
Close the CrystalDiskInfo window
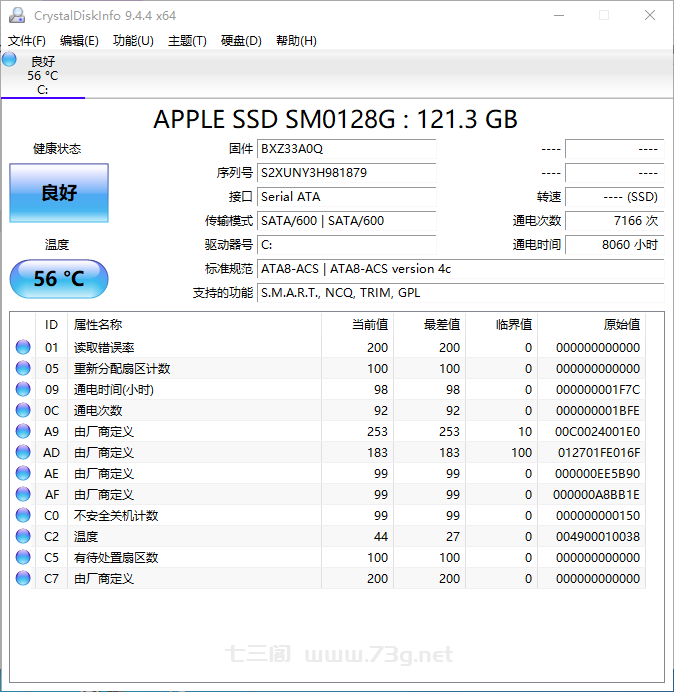click(x=650, y=15)
